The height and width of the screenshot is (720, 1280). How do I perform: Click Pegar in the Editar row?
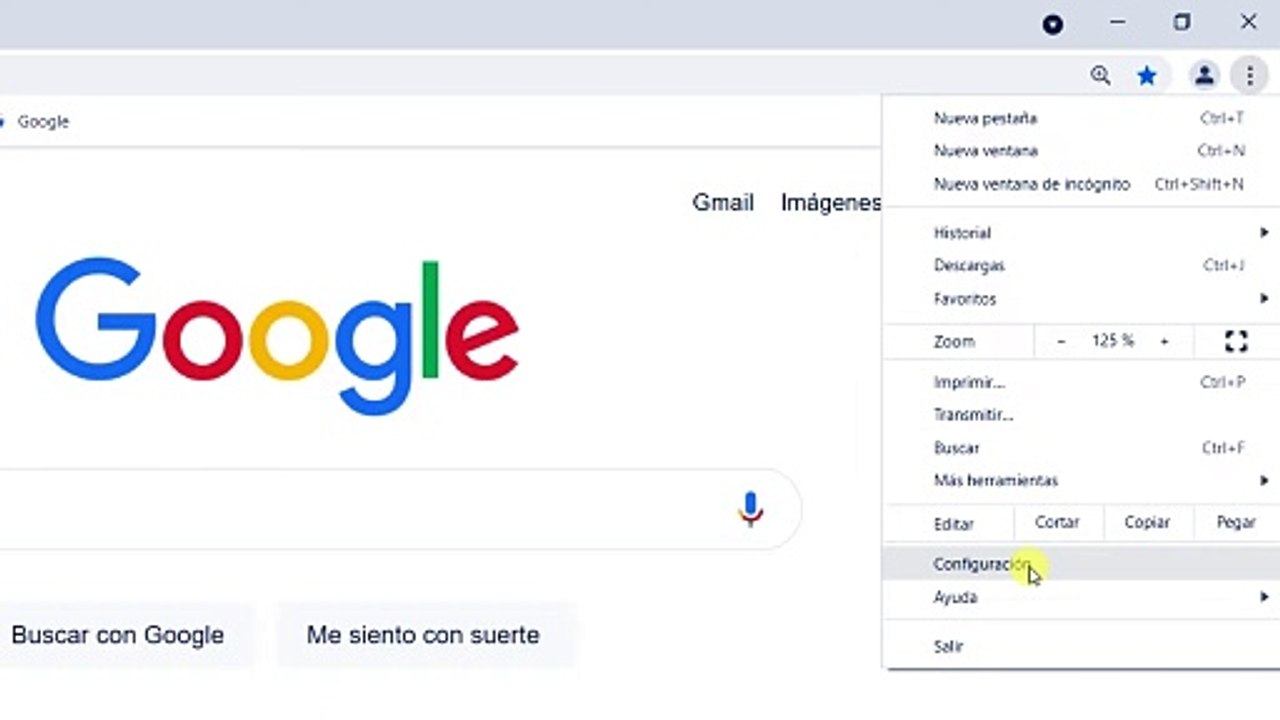tap(1236, 522)
